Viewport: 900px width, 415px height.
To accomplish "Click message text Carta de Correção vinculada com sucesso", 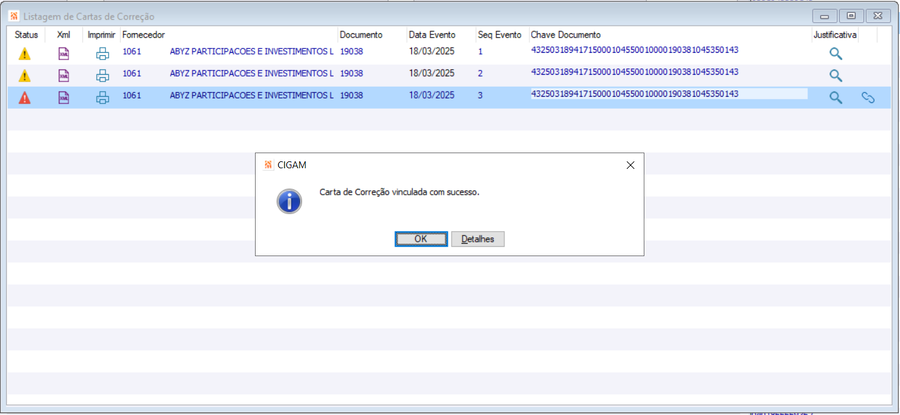I will coord(399,192).
